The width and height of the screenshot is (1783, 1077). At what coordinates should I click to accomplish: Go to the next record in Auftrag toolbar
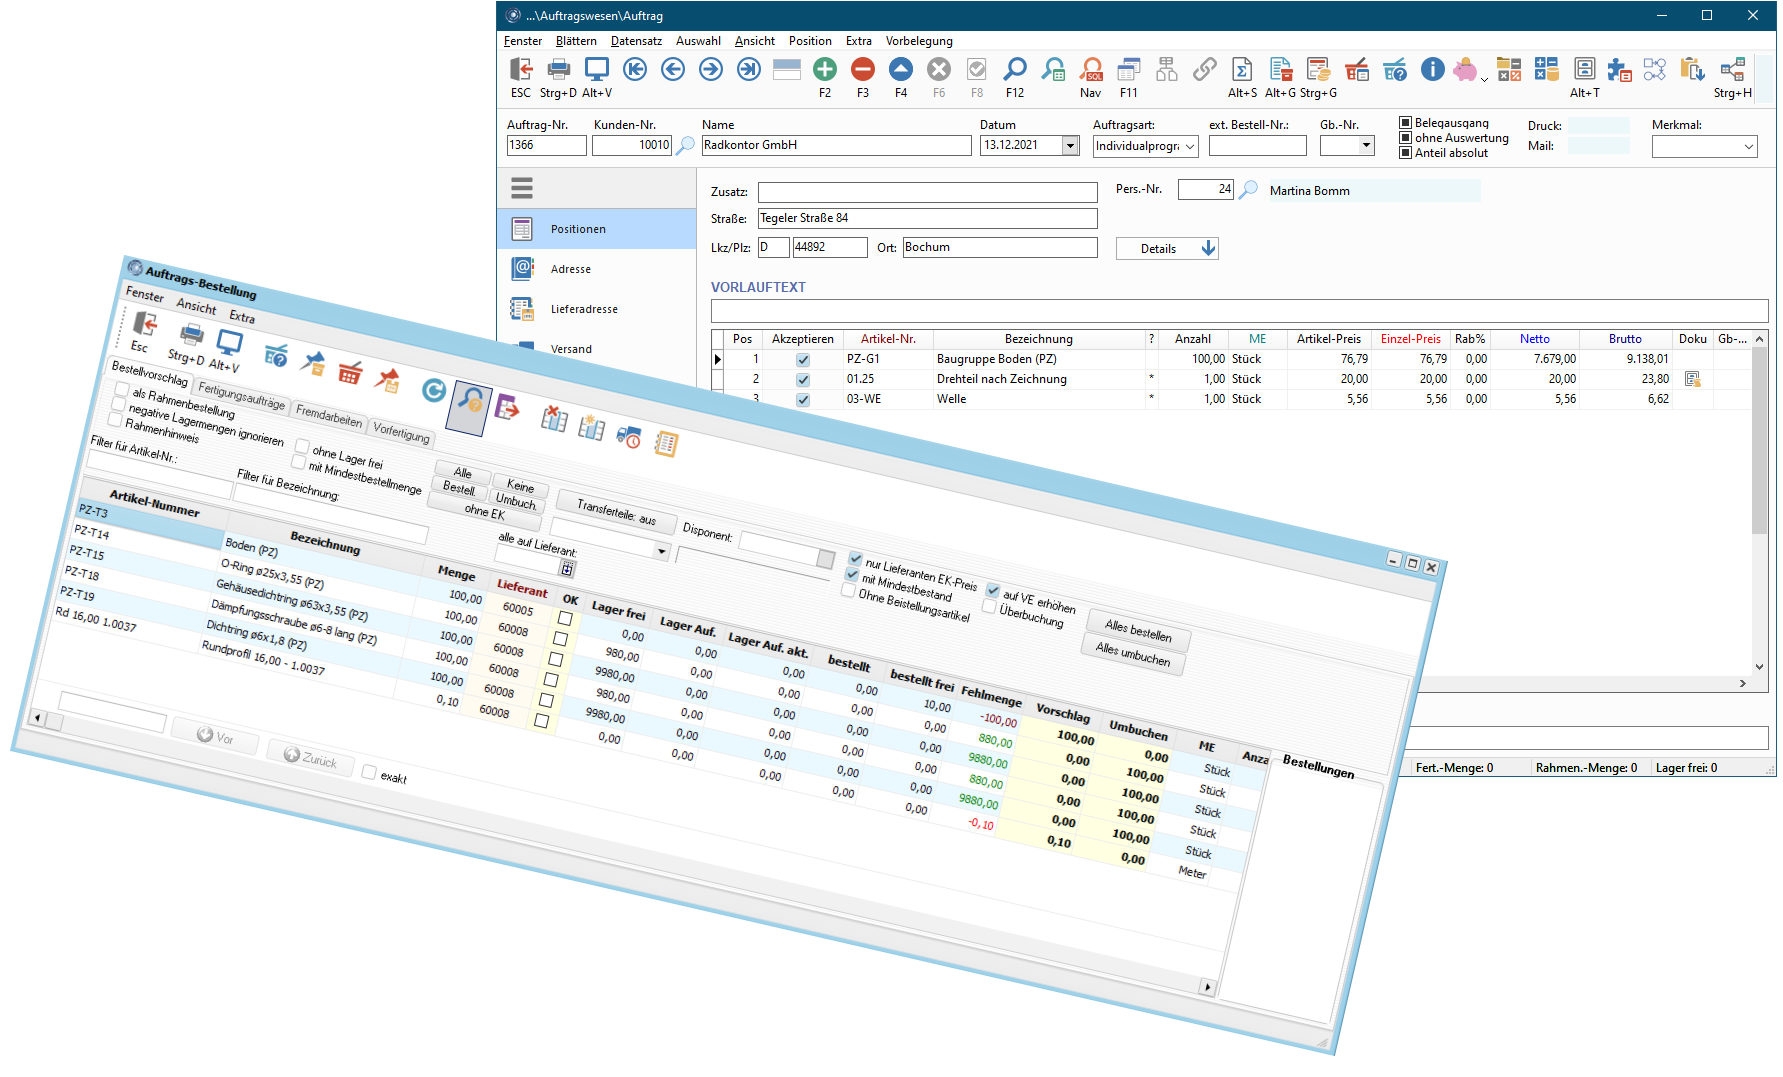coord(711,69)
